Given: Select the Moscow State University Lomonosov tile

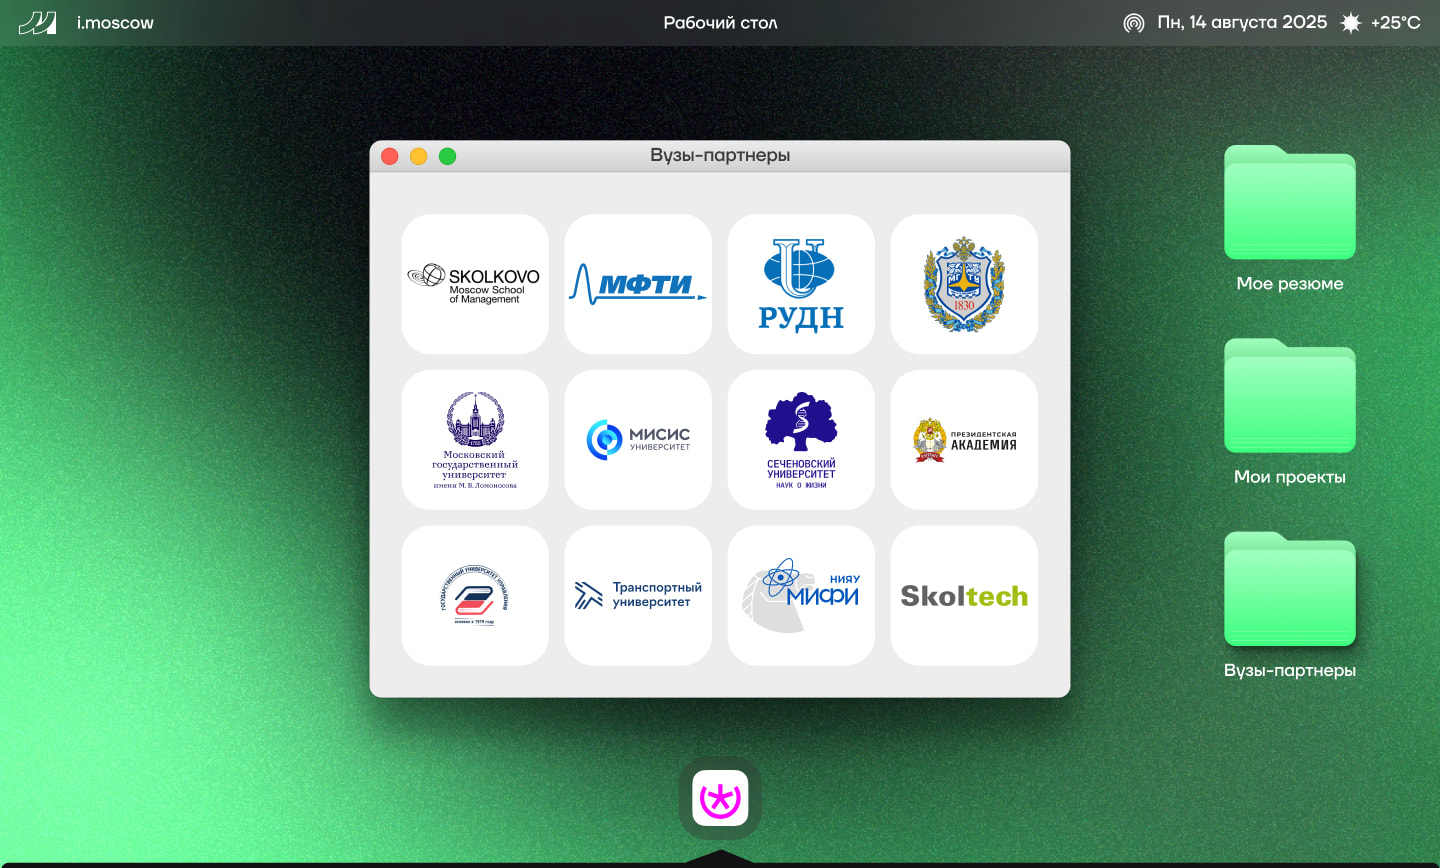Looking at the screenshot, I should pyautogui.click(x=475, y=440).
